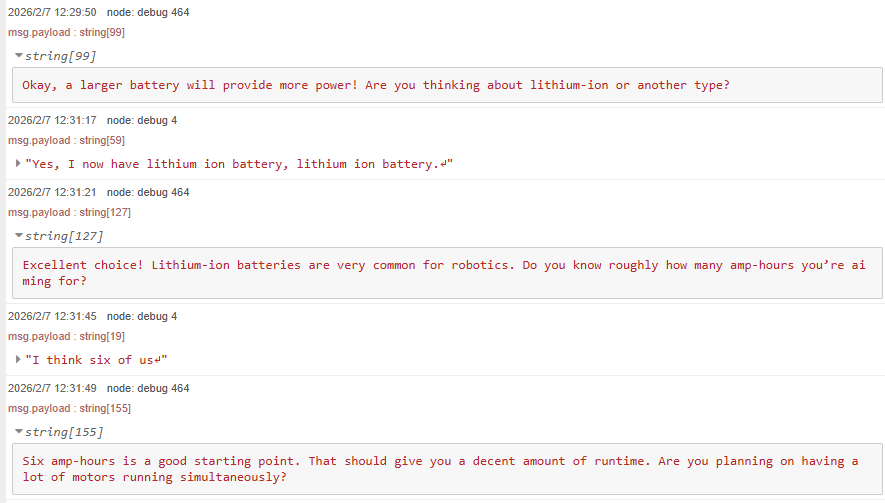Click the msg.payload : string[99] label
The image size is (885, 503).
(x=66, y=32)
